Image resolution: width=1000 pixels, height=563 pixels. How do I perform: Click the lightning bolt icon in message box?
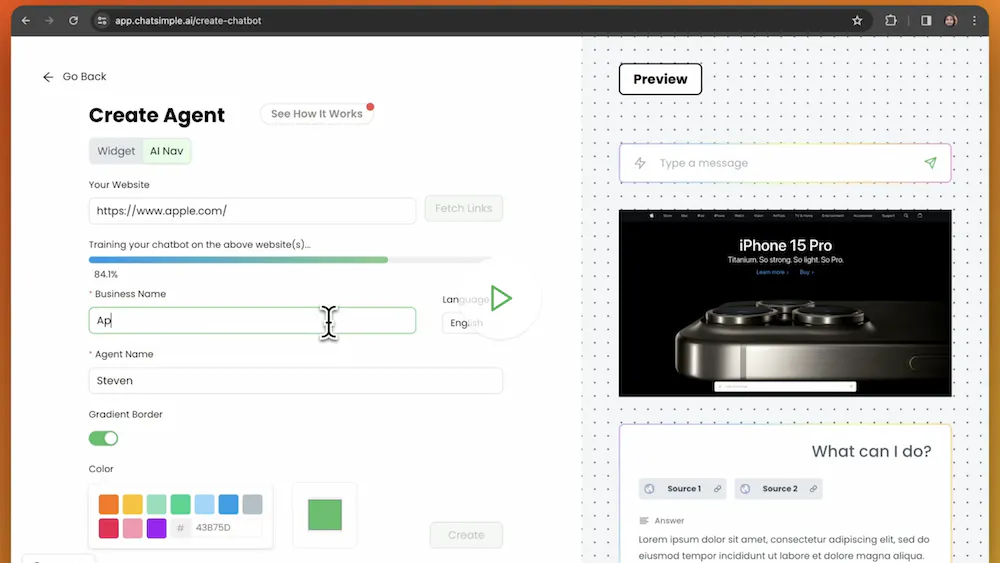pos(640,163)
